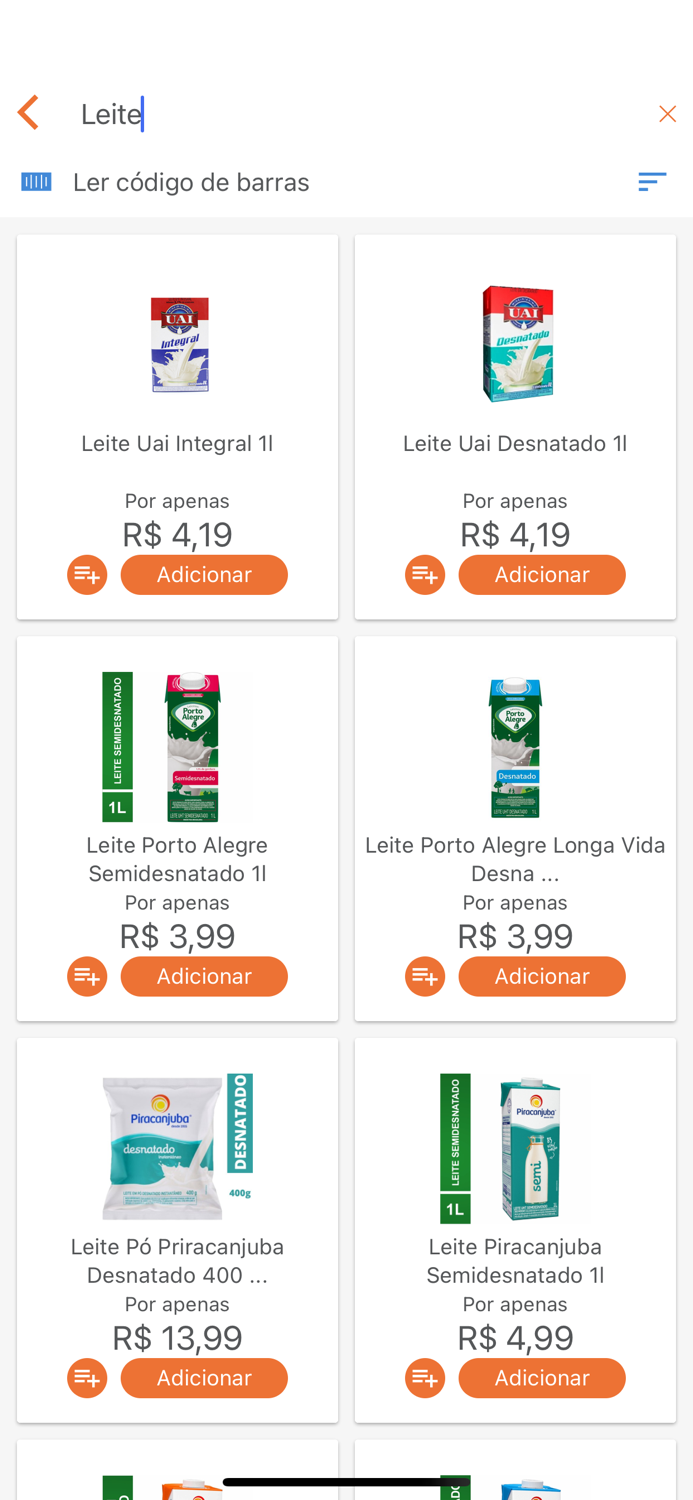Viewport: 693px width, 1500px height.
Task: Open the sort options icon top right
Action: click(x=652, y=182)
